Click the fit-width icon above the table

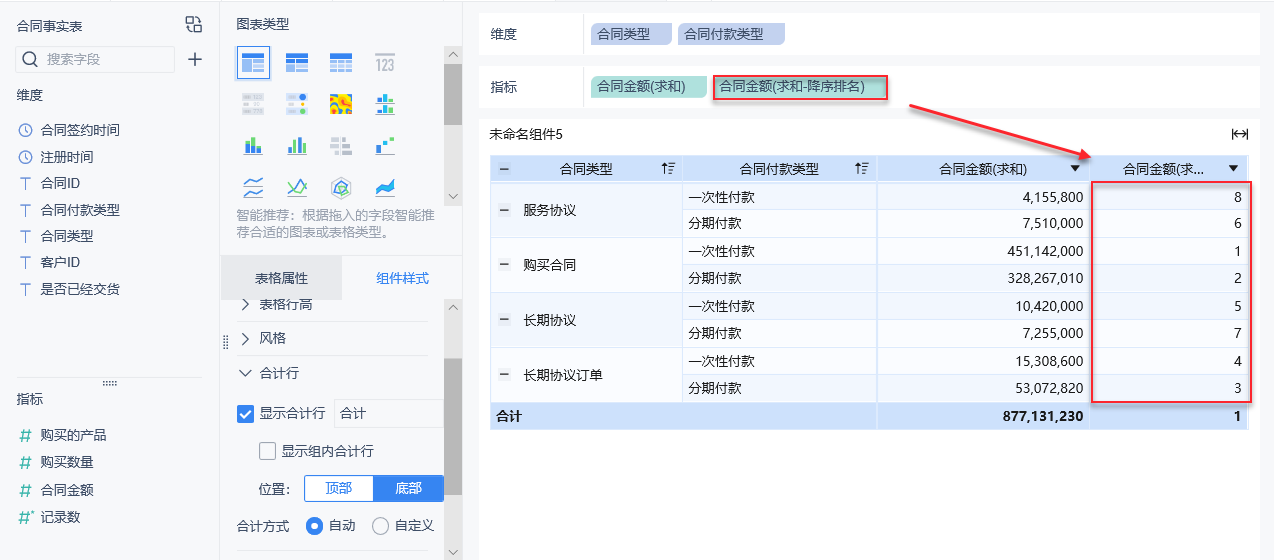[x=1239, y=134]
